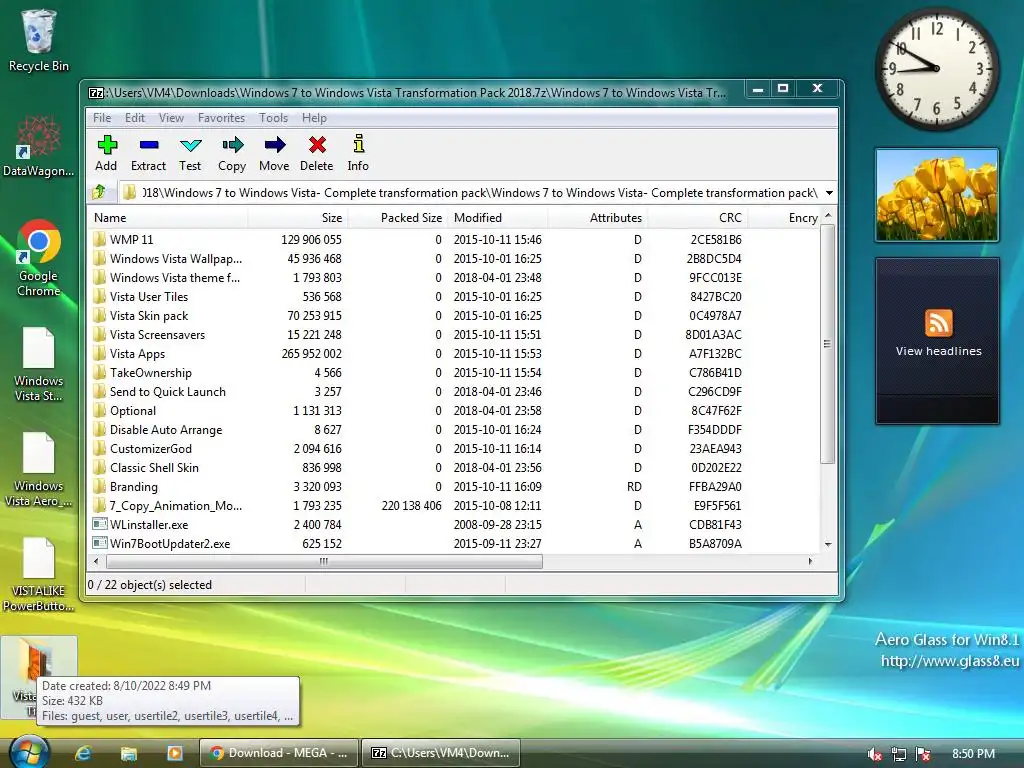The image size is (1024, 768).
Task: Select the WMP 11 folder
Action: [x=131, y=240]
